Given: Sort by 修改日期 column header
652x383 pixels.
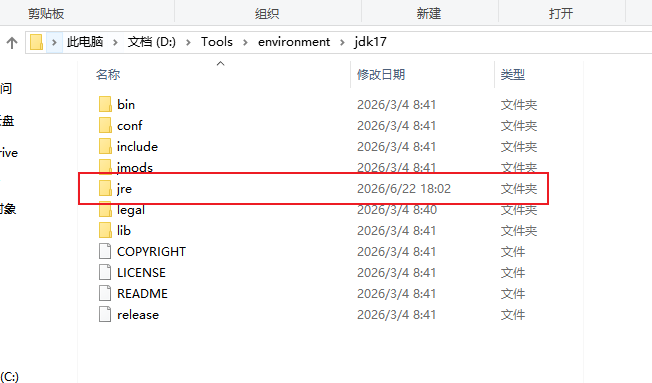Looking at the screenshot, I should tap(381, 75).
